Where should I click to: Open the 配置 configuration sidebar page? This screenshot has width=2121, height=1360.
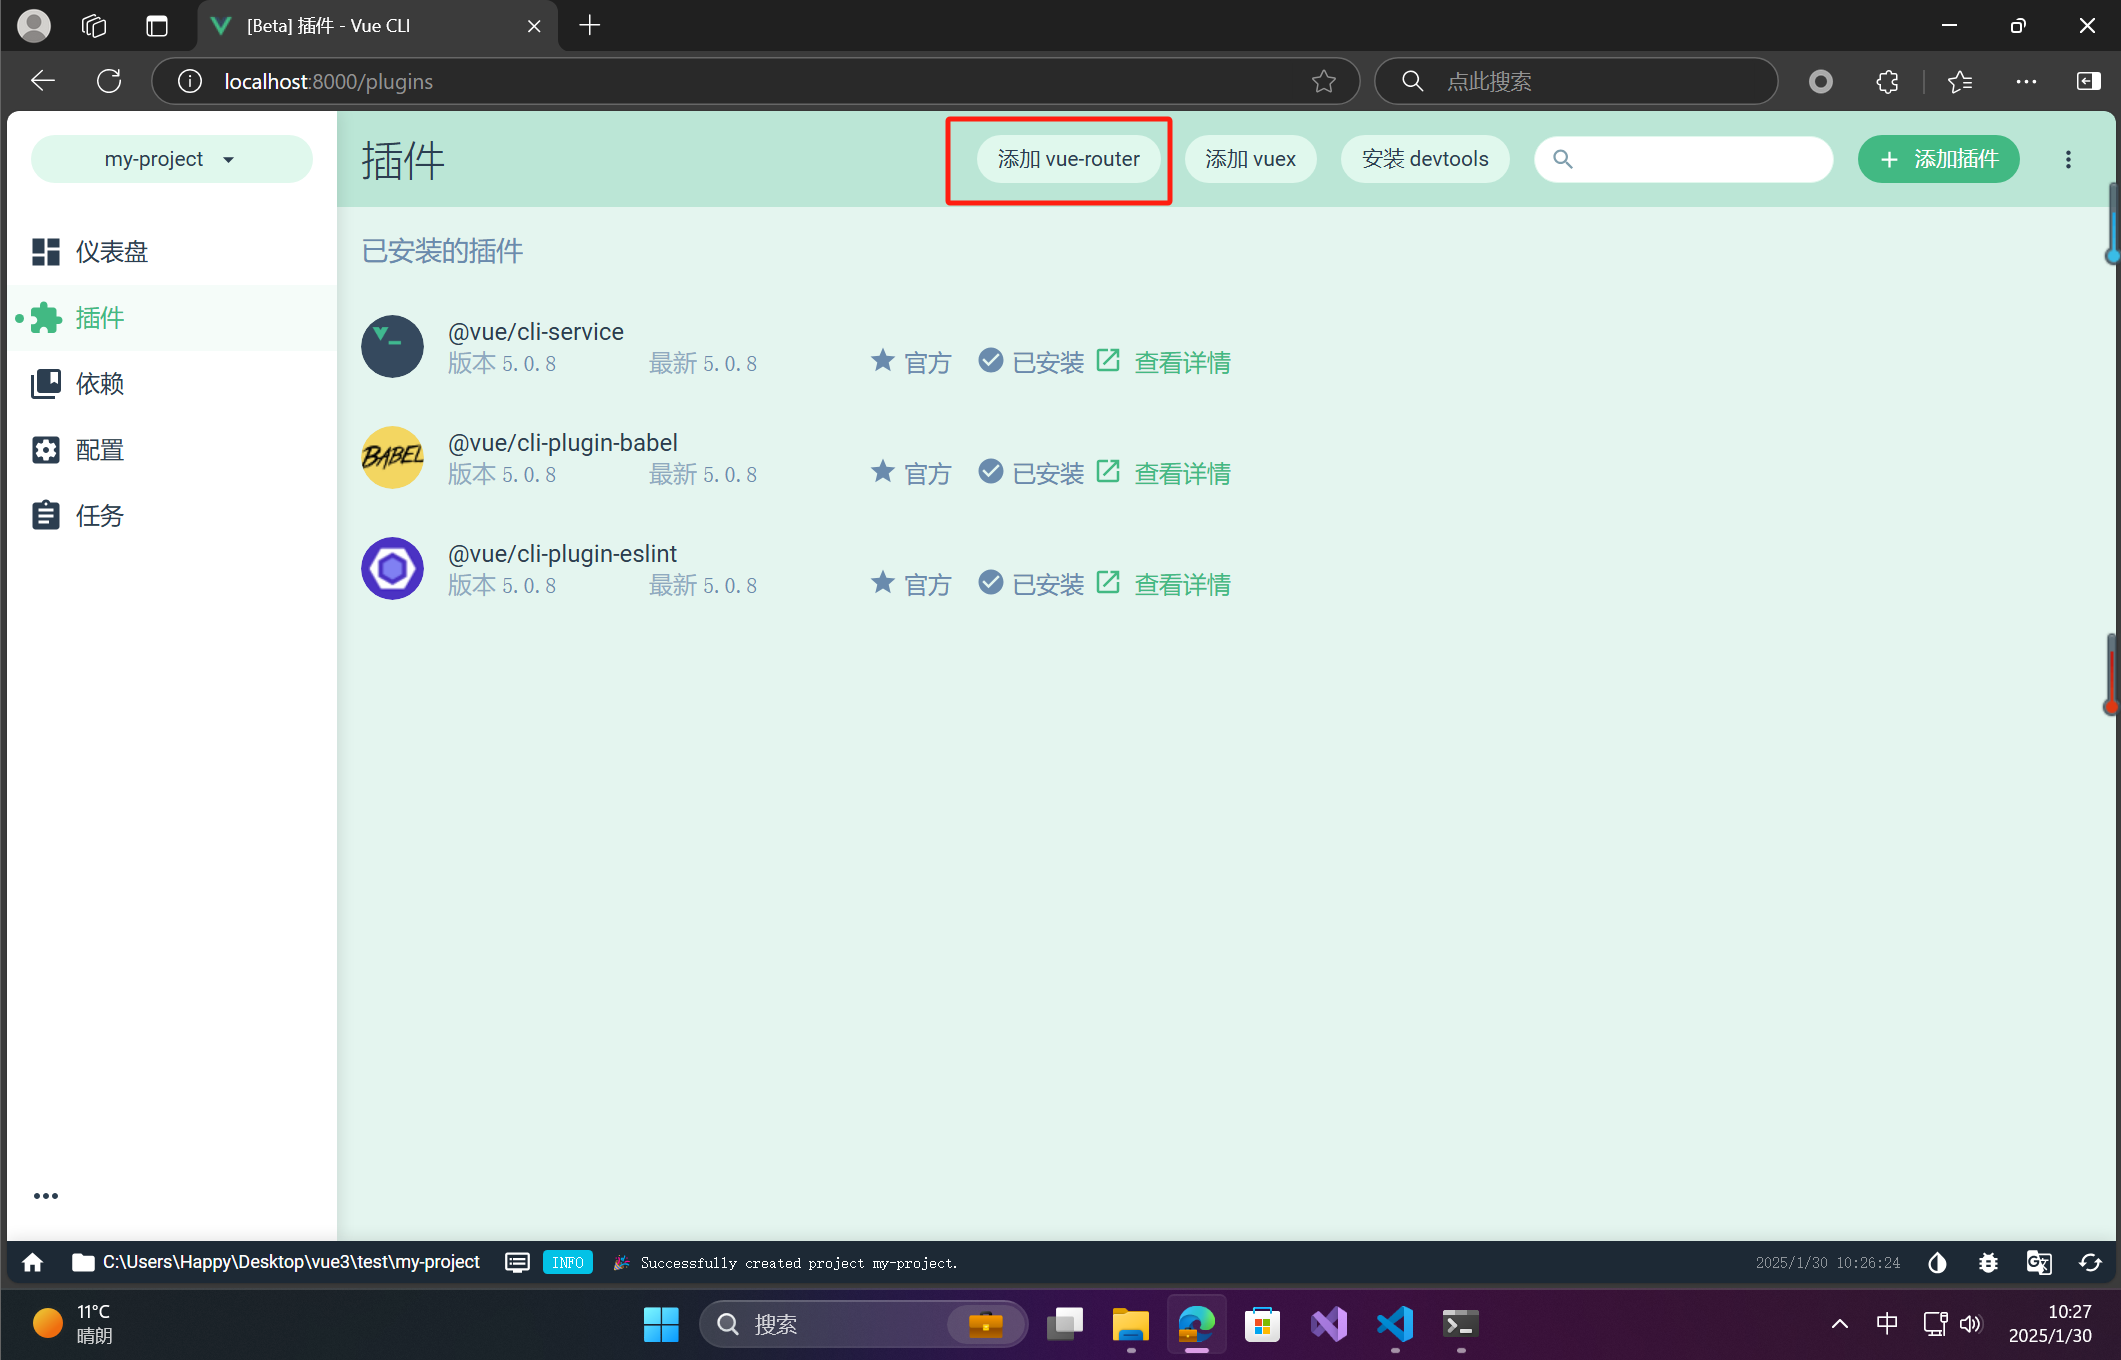(102, 449)
